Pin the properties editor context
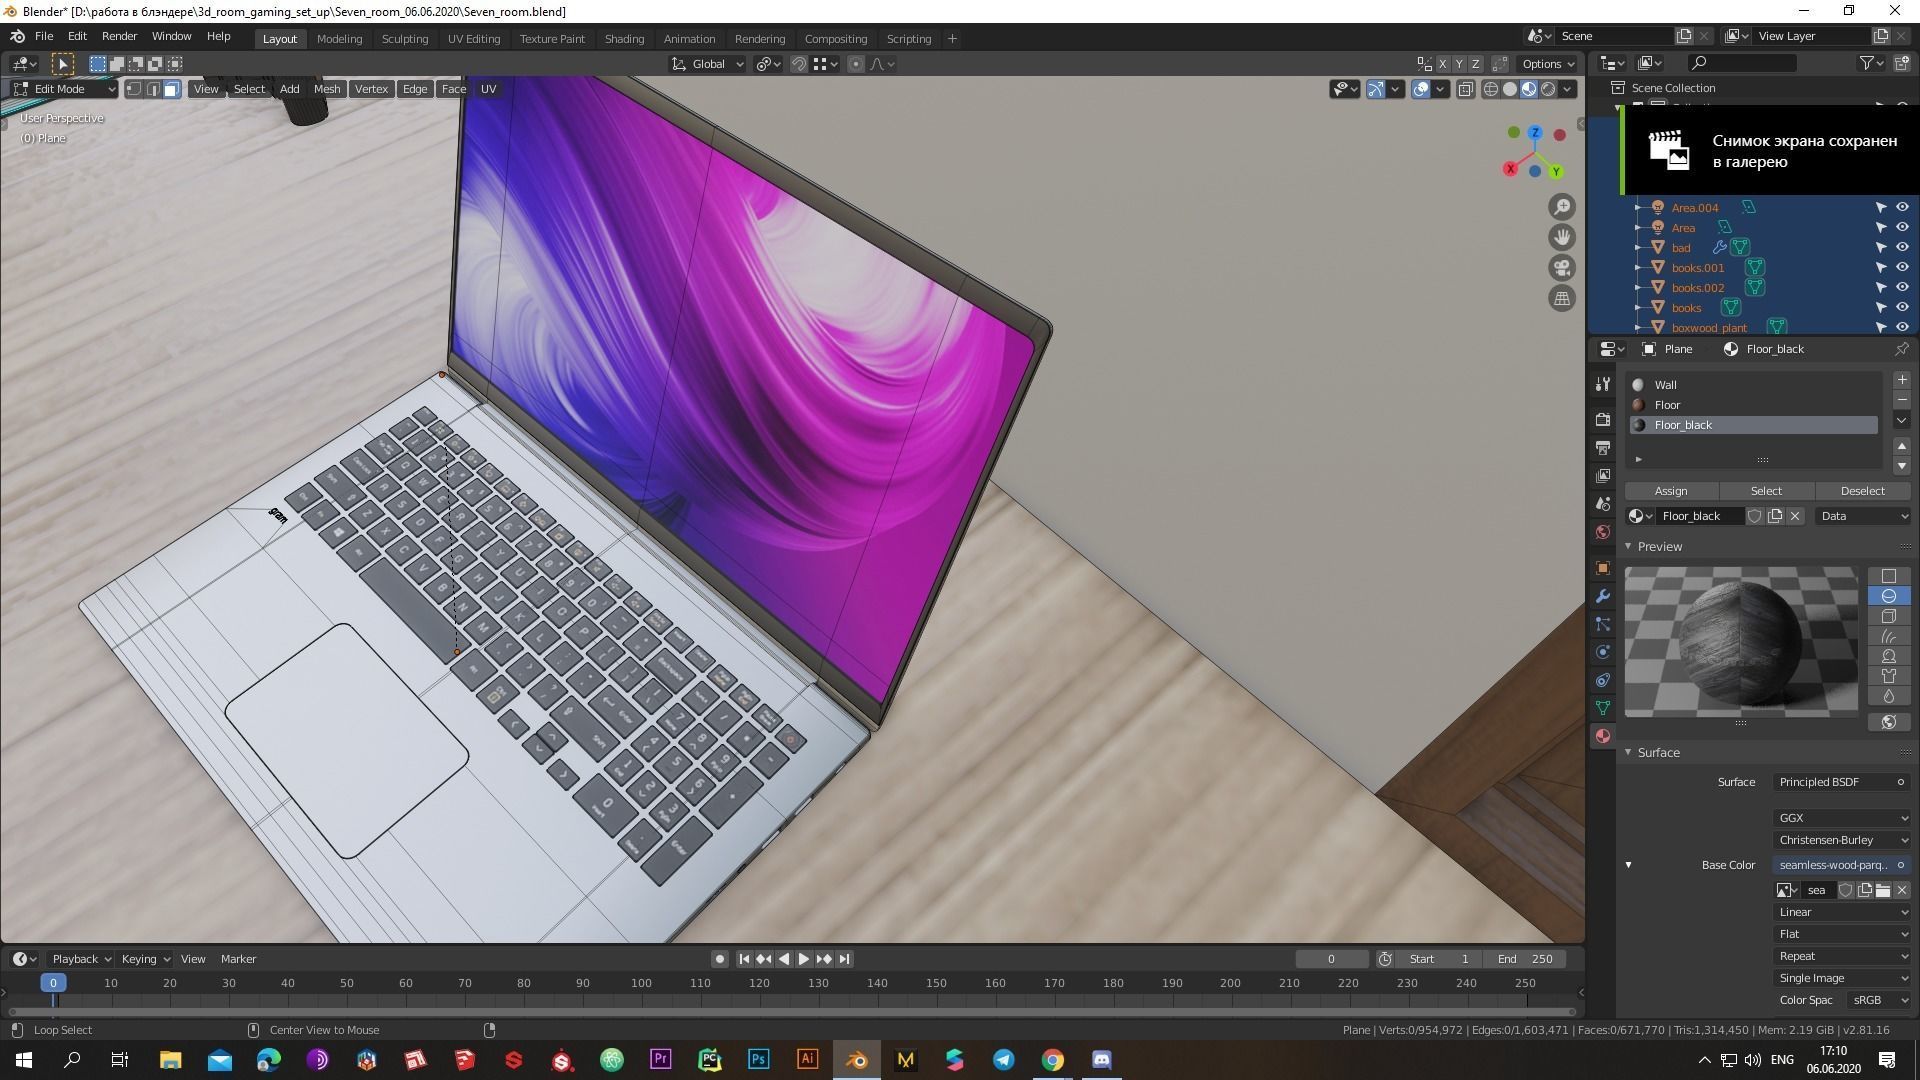 coord(1901,349)
